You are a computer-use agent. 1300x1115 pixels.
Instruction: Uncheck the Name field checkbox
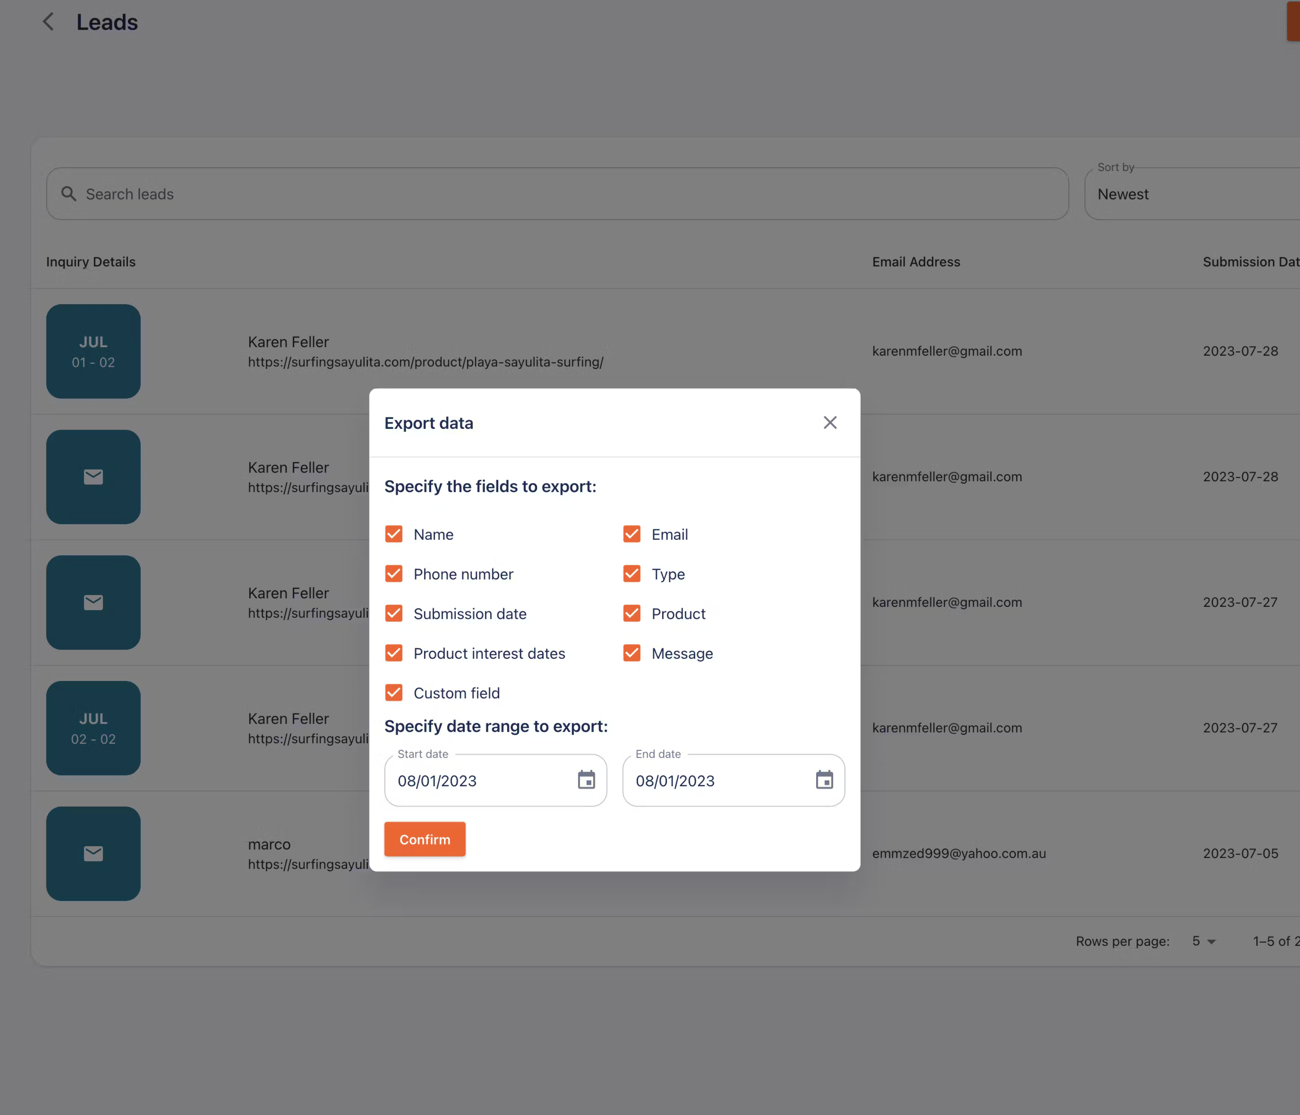[x=394, y=534]
